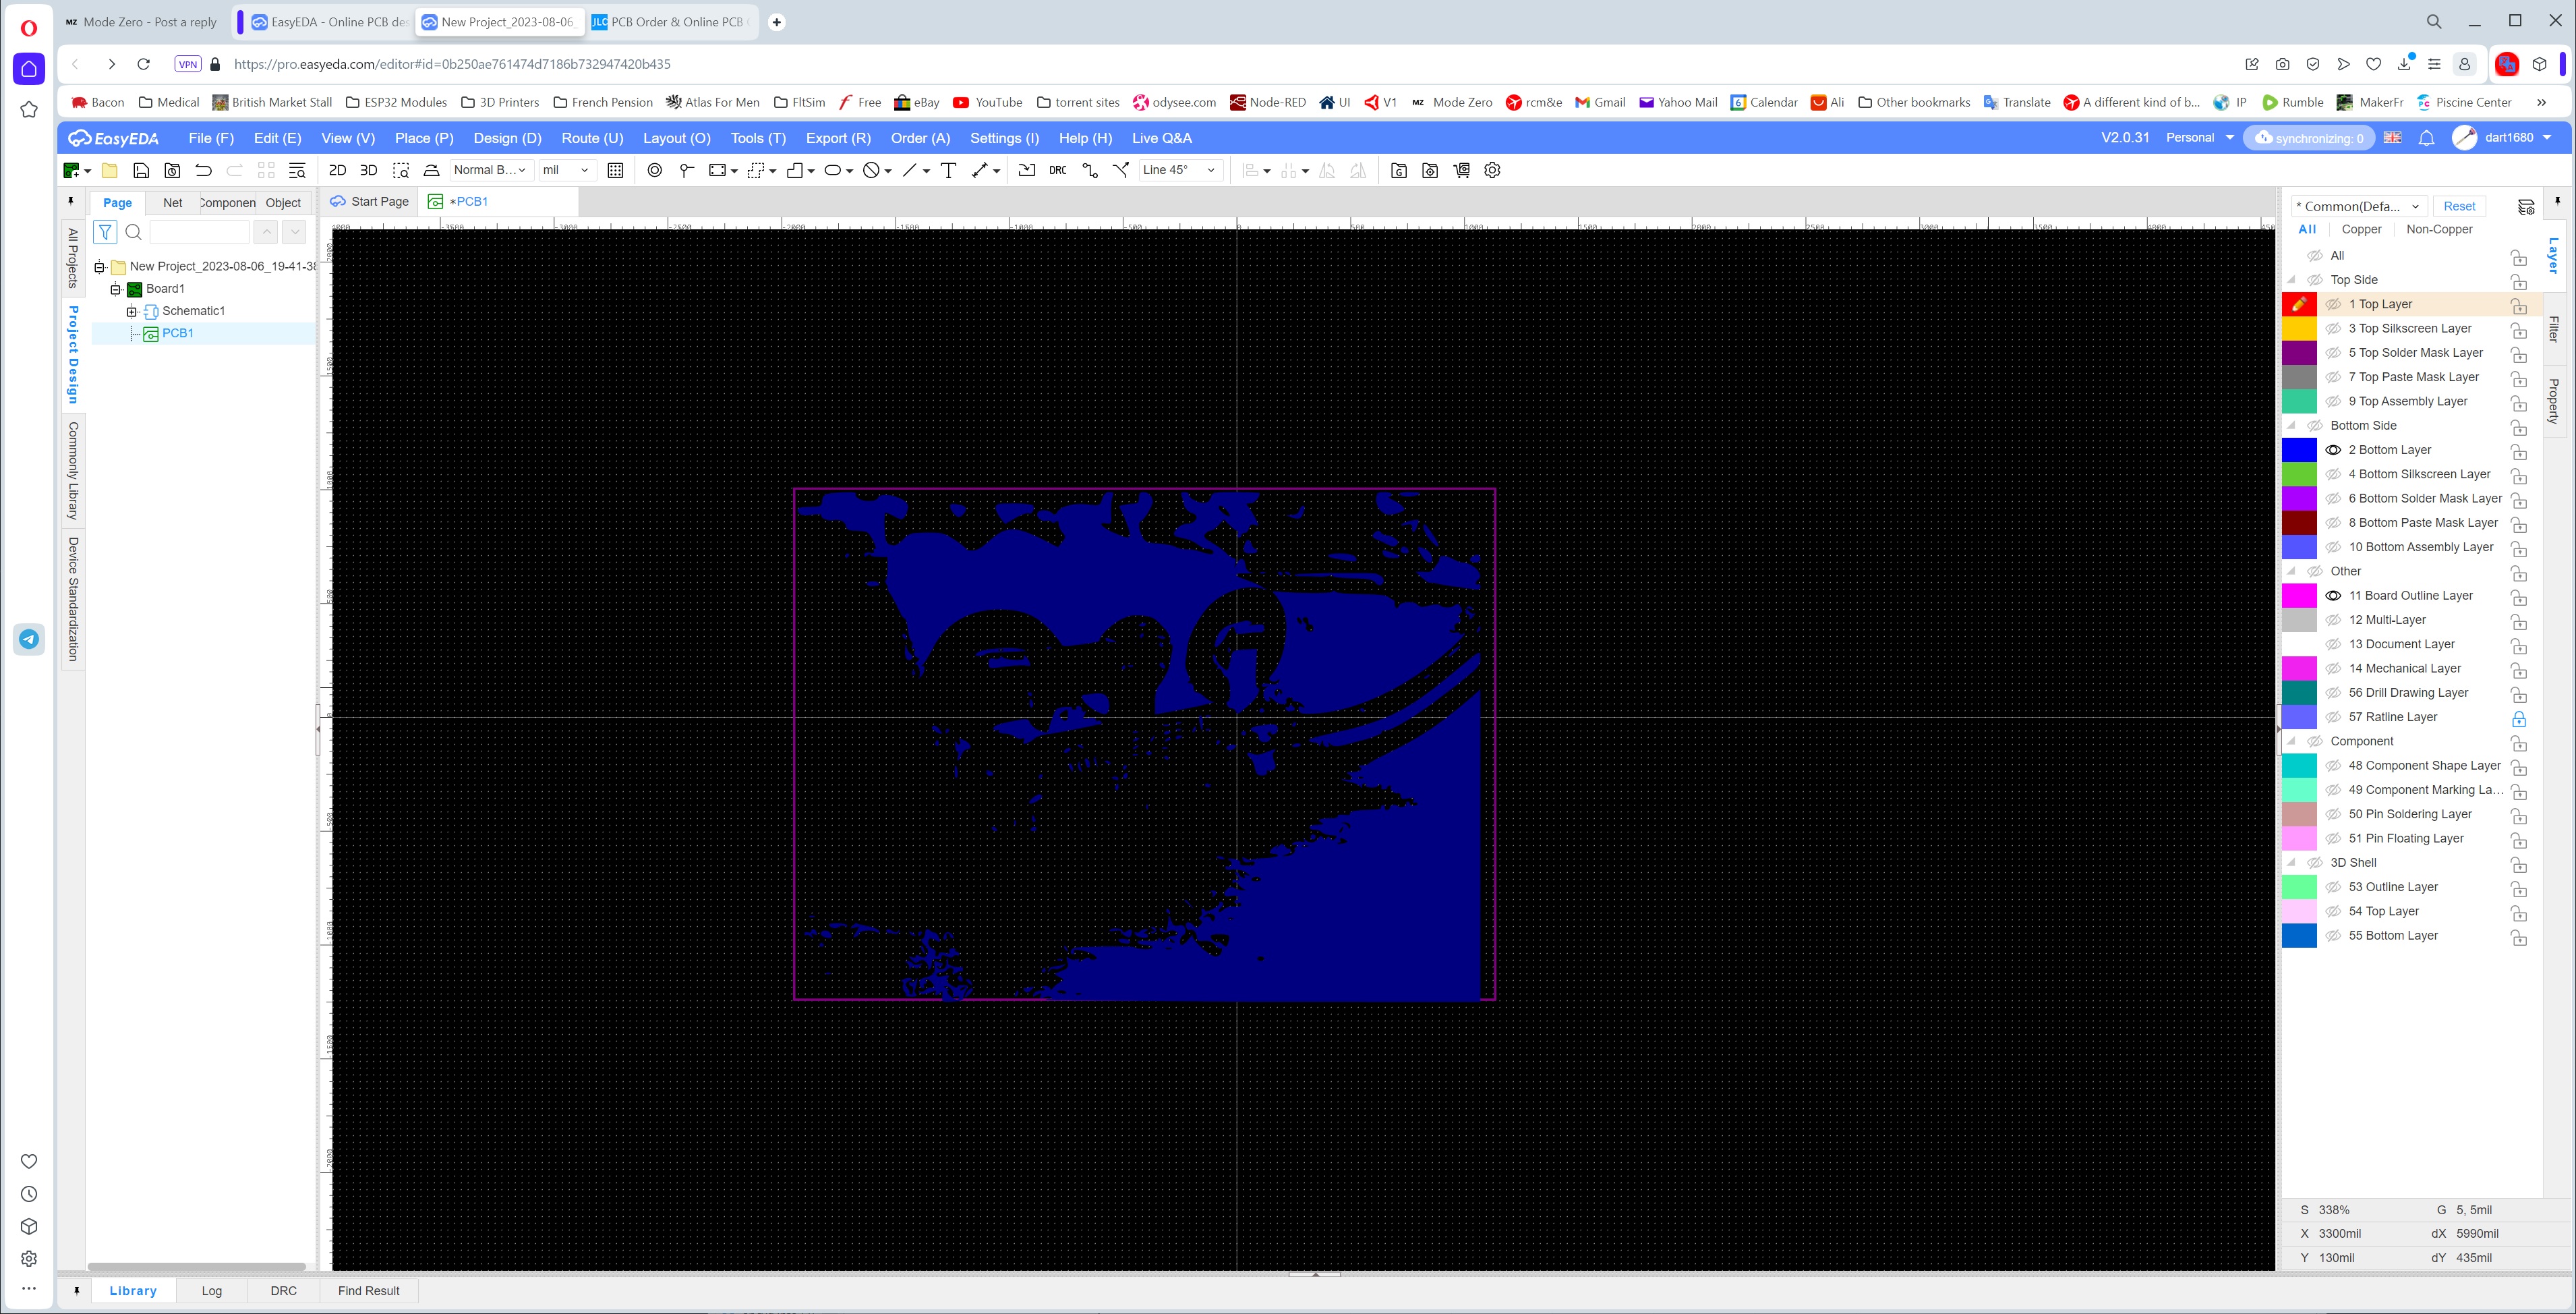
Task: Select the Pad (concentric circle) tool
Action: [x=655, y=171]
